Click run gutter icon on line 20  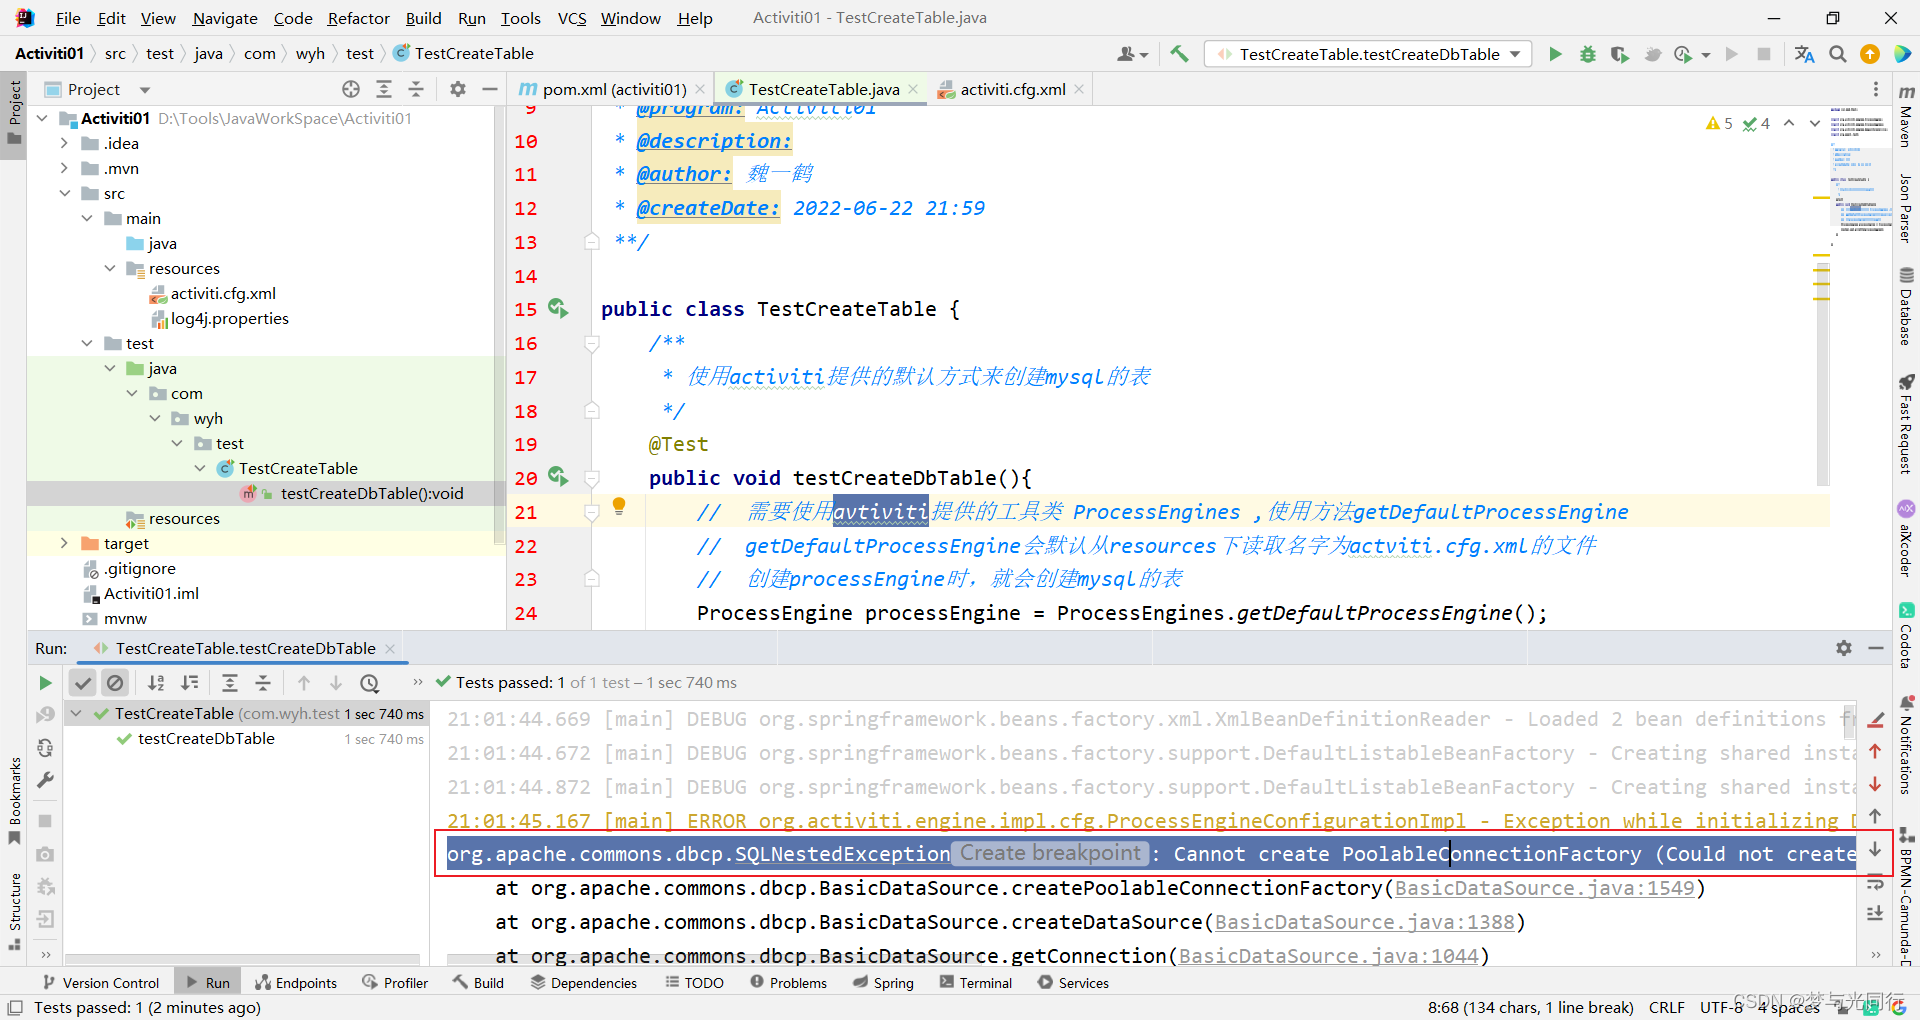557,477
